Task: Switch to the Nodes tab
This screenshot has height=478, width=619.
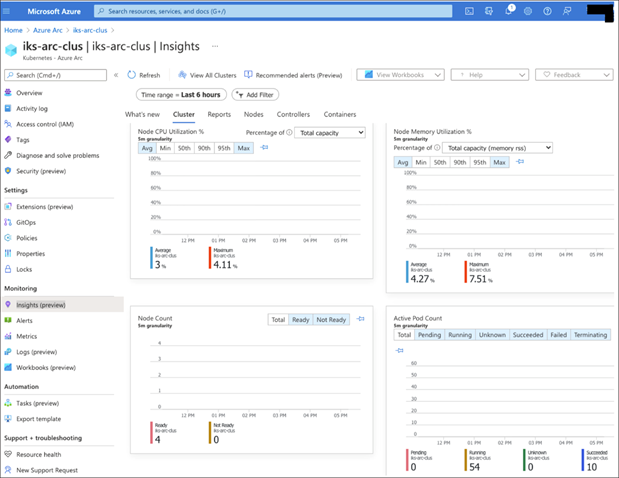Action: 253,115
